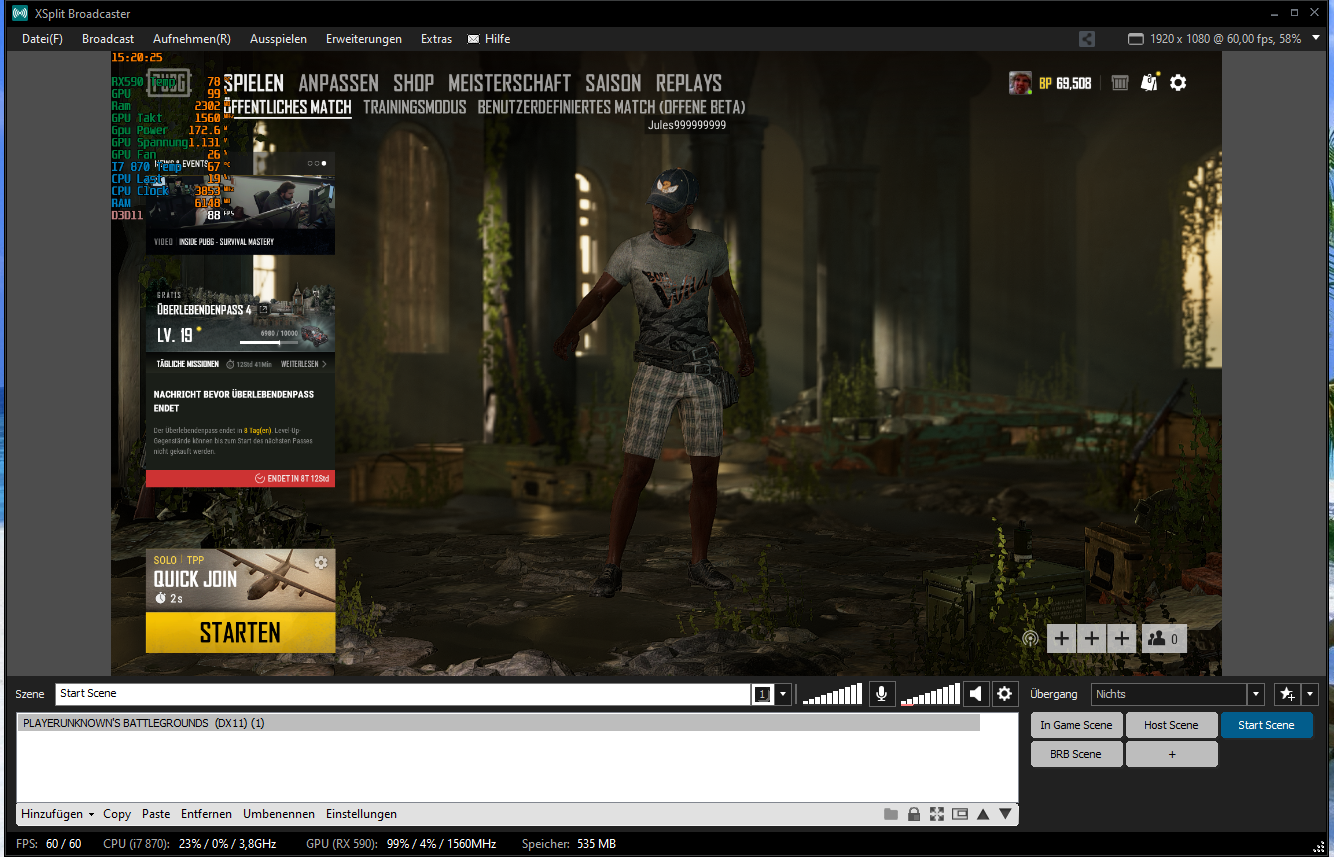The height and width of the screenshot is (857, 1334).
Task: Fit source to screen with expand-arrows icon
Action: click(937, 814)
